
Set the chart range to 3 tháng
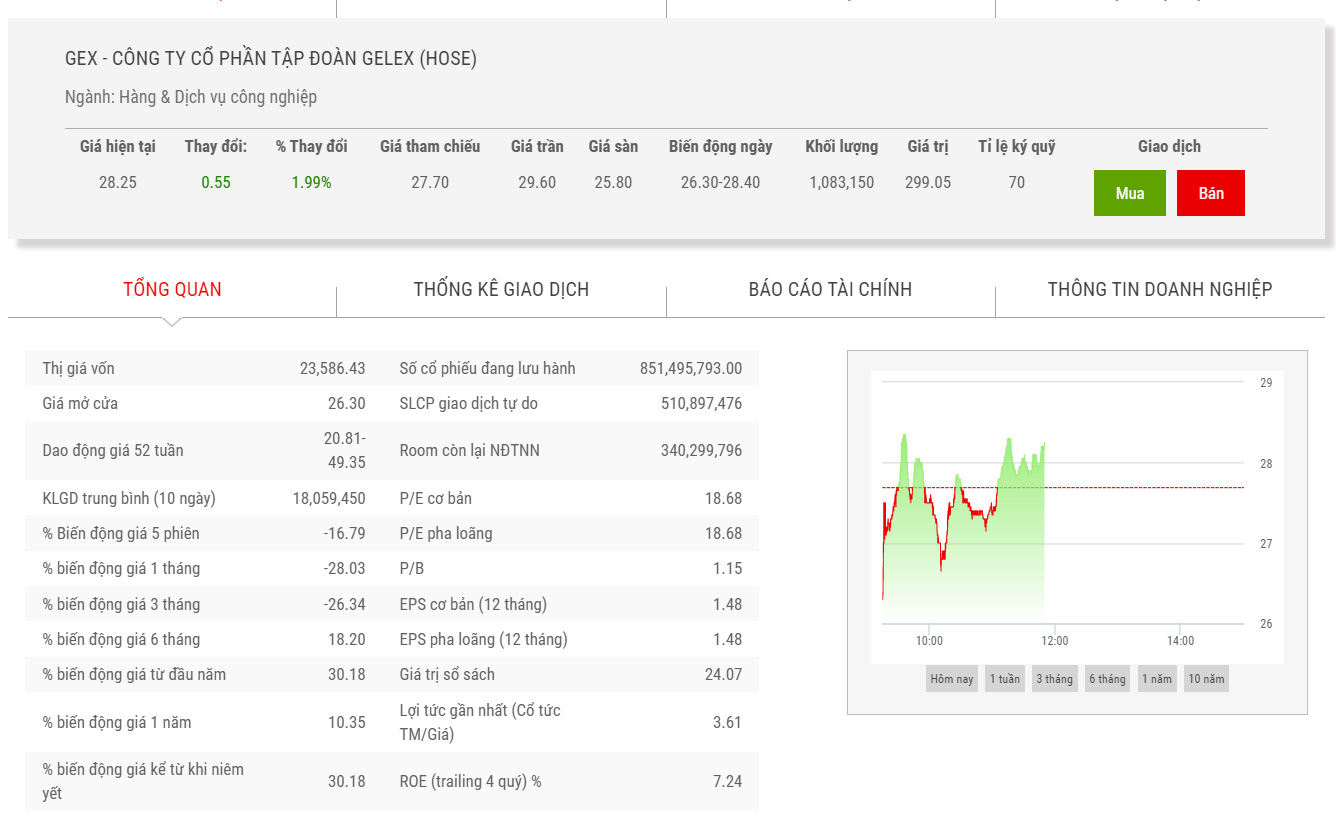(x=1054, y=679)
